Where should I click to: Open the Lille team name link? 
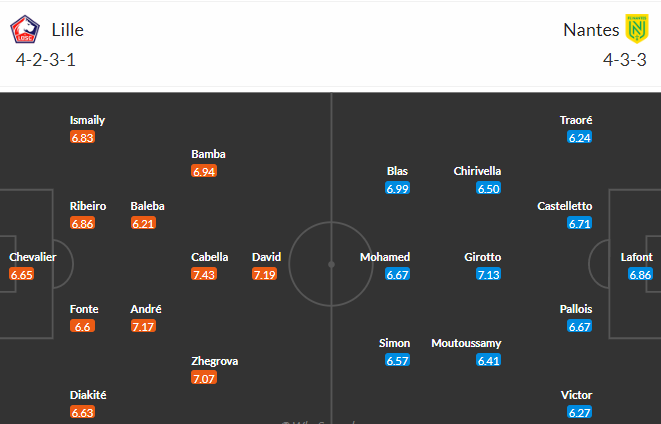(x=67, y=30)
